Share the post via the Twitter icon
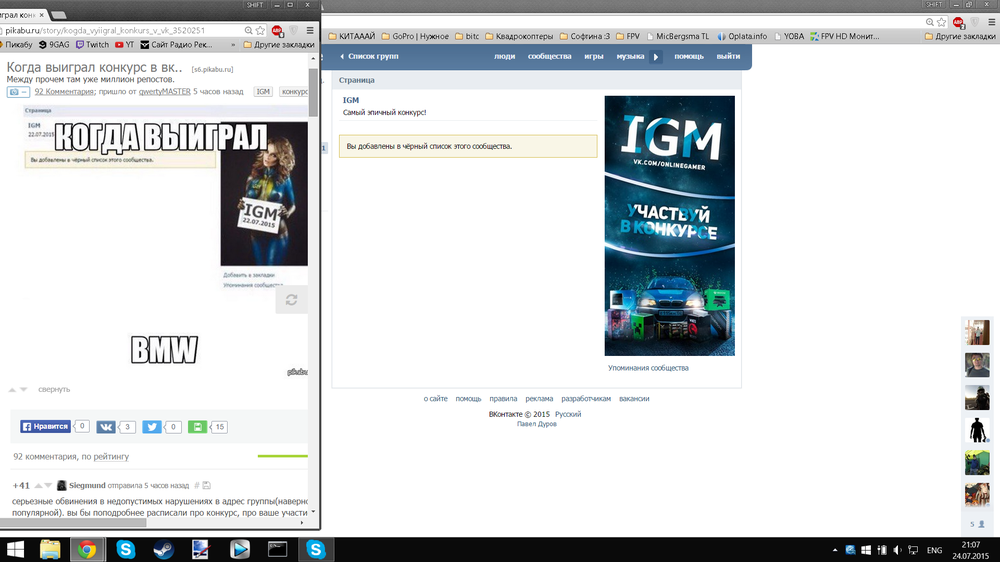1000x562 pixels. point(152,427)
